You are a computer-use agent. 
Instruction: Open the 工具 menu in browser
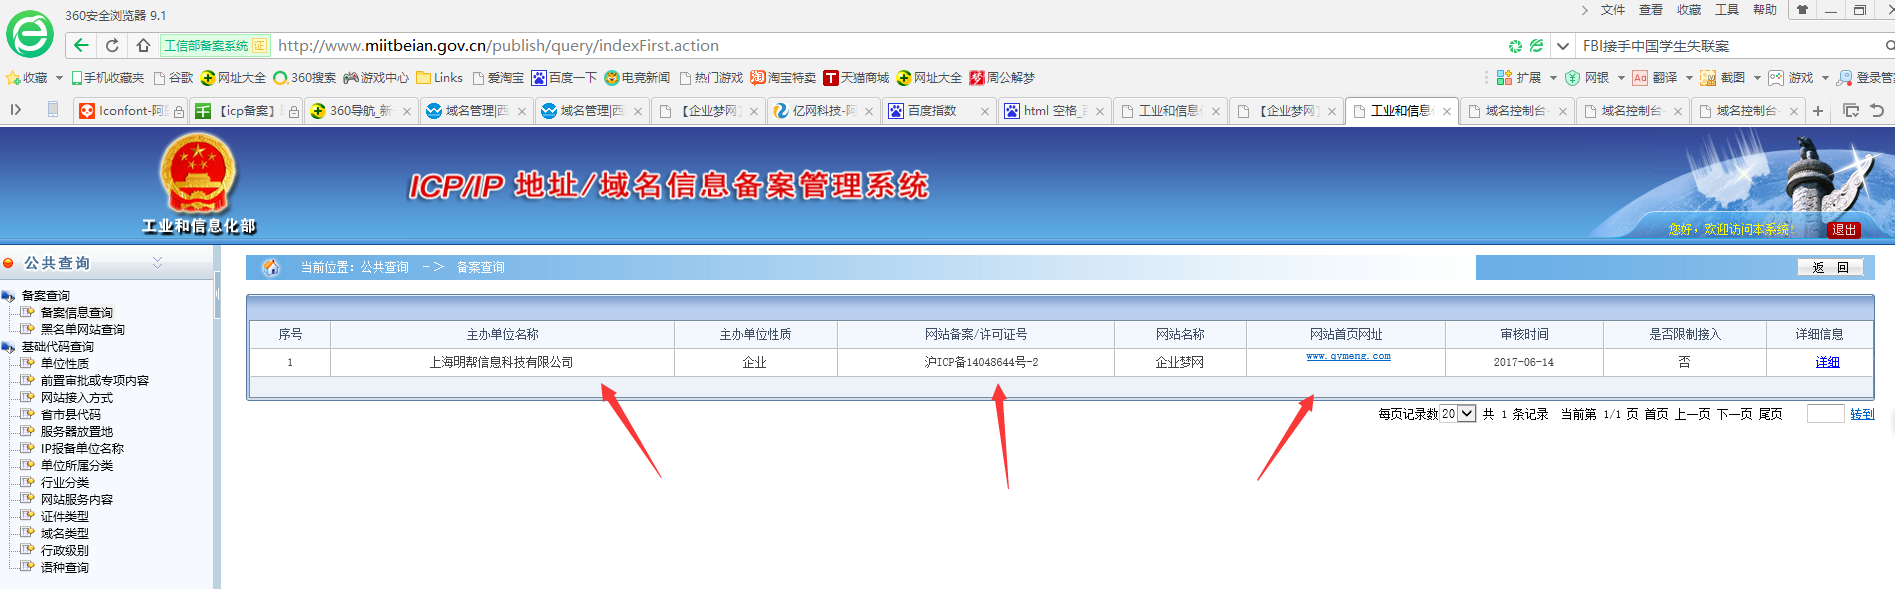[1726, 10]
